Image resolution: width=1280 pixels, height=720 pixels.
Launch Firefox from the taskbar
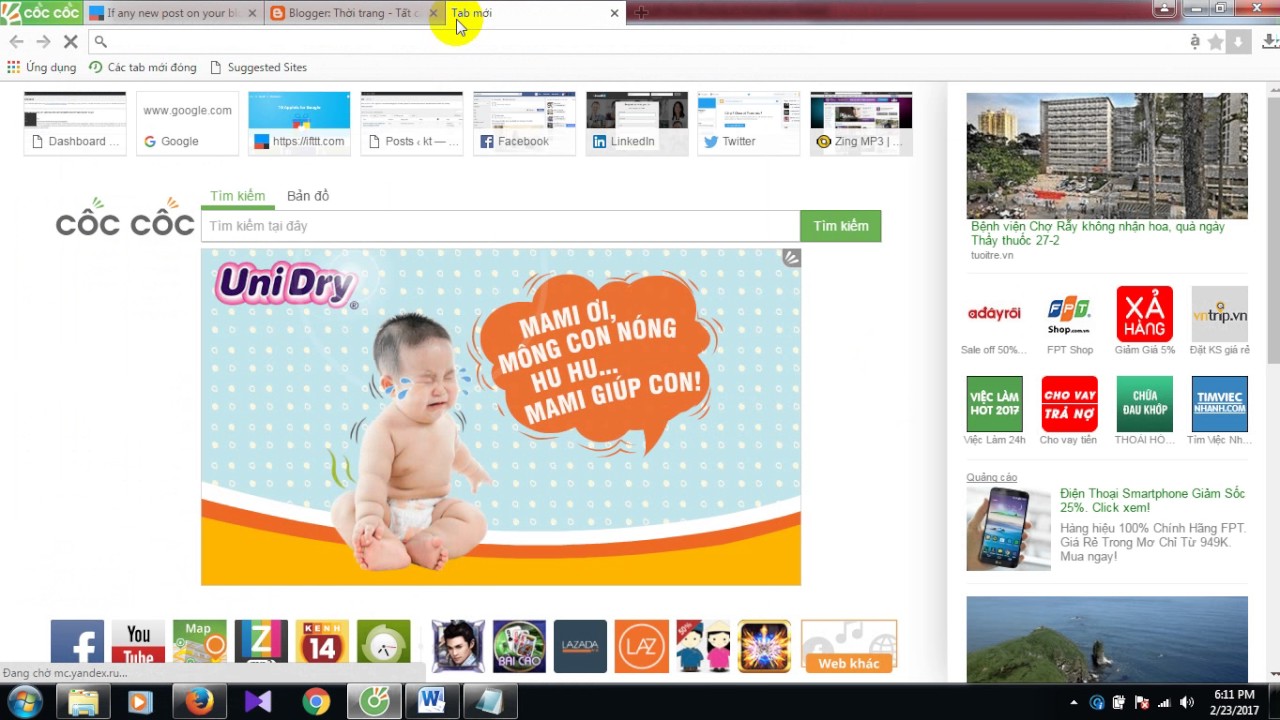click(198, 702)
